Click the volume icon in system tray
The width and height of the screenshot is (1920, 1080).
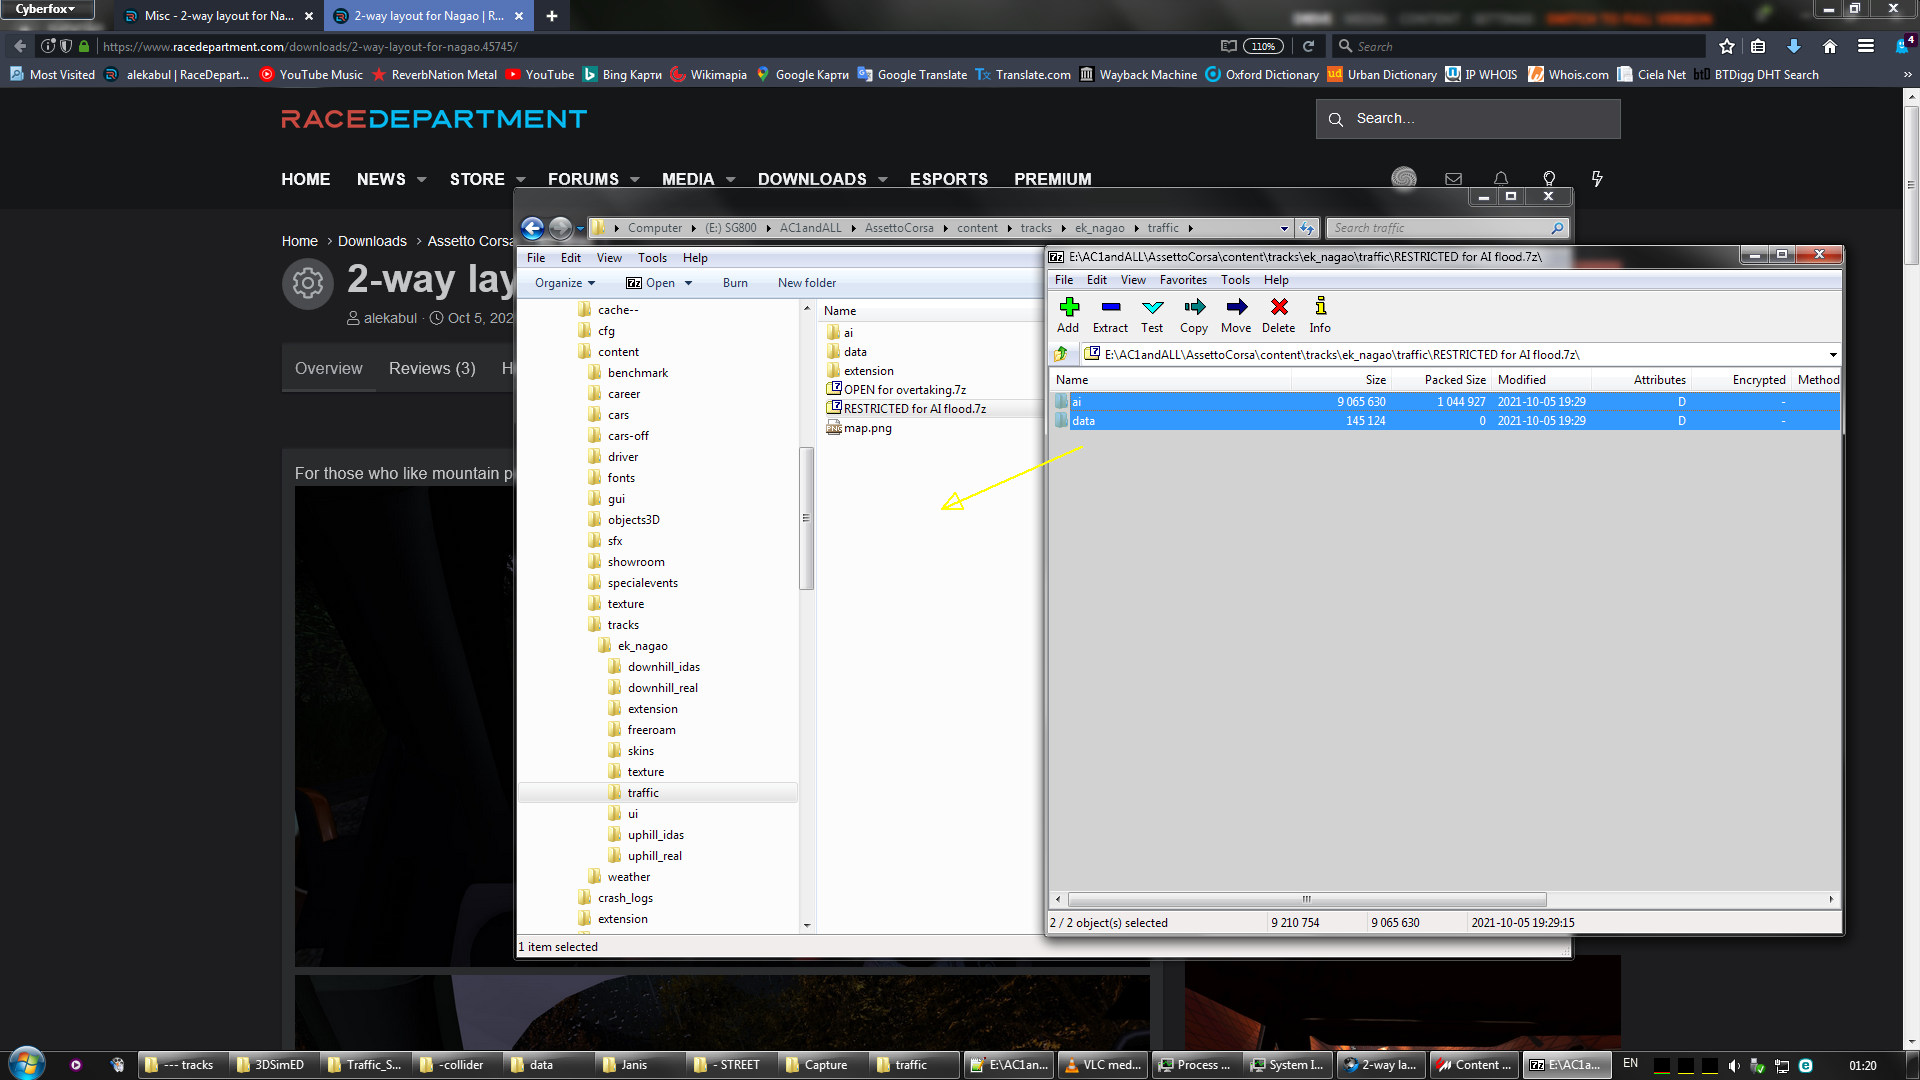[1733, 1066]
